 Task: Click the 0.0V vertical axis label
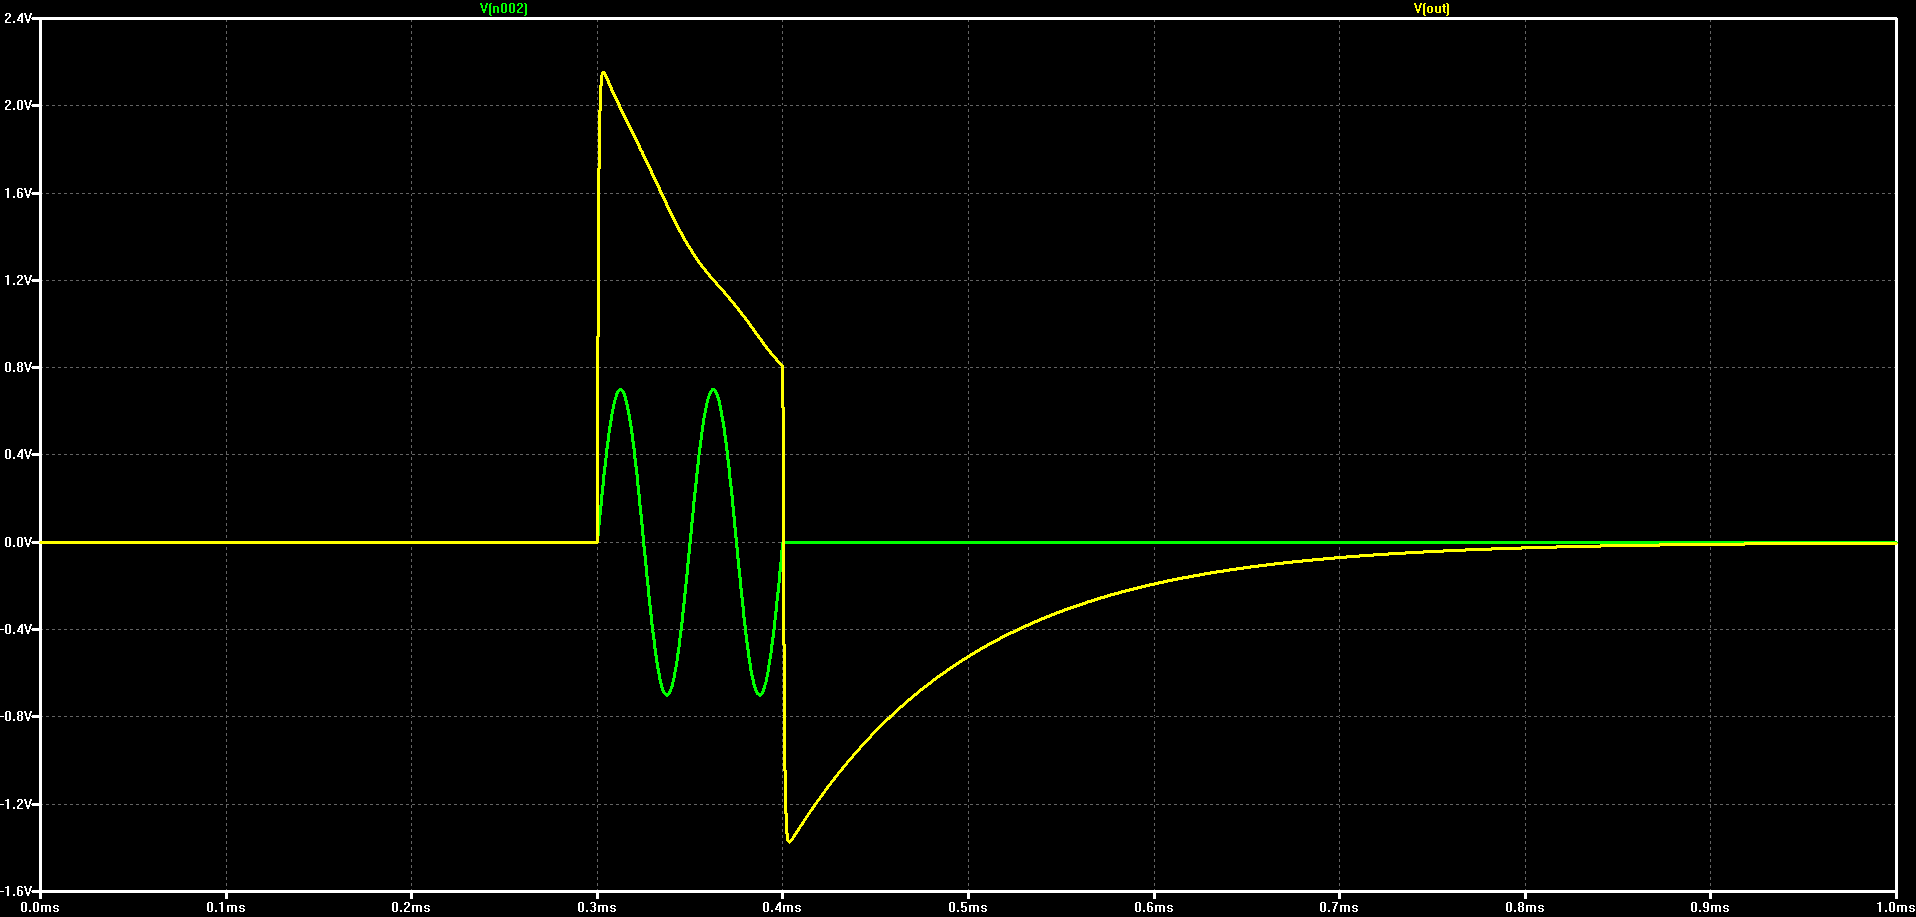click(18, 542)
